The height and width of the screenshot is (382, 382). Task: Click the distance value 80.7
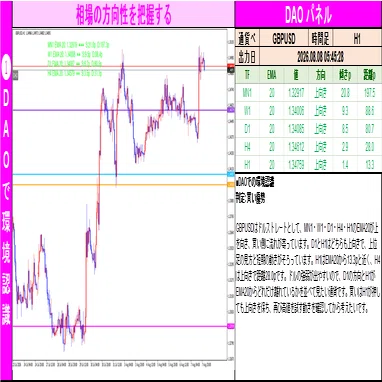(x=369, y=129)
